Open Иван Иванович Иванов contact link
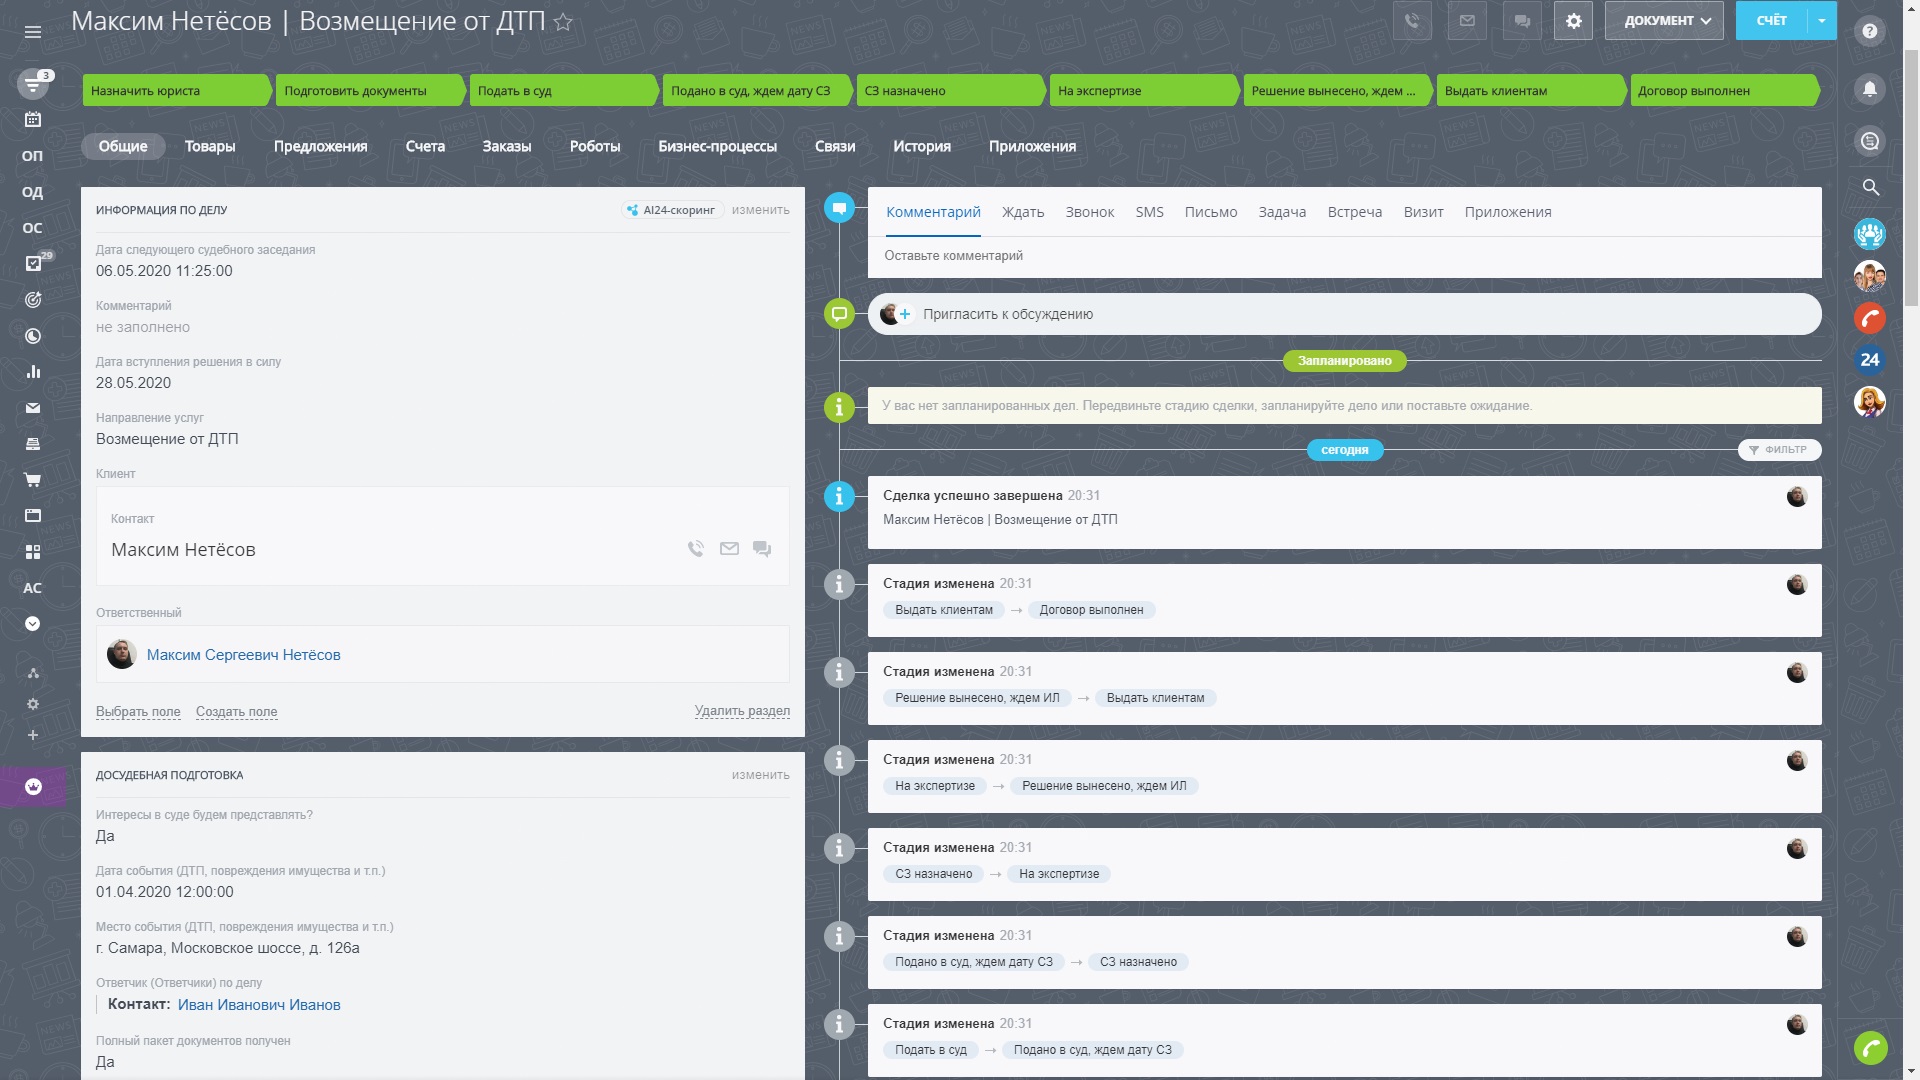This screenshot has width=1920, height=1080. (259, 1005)
